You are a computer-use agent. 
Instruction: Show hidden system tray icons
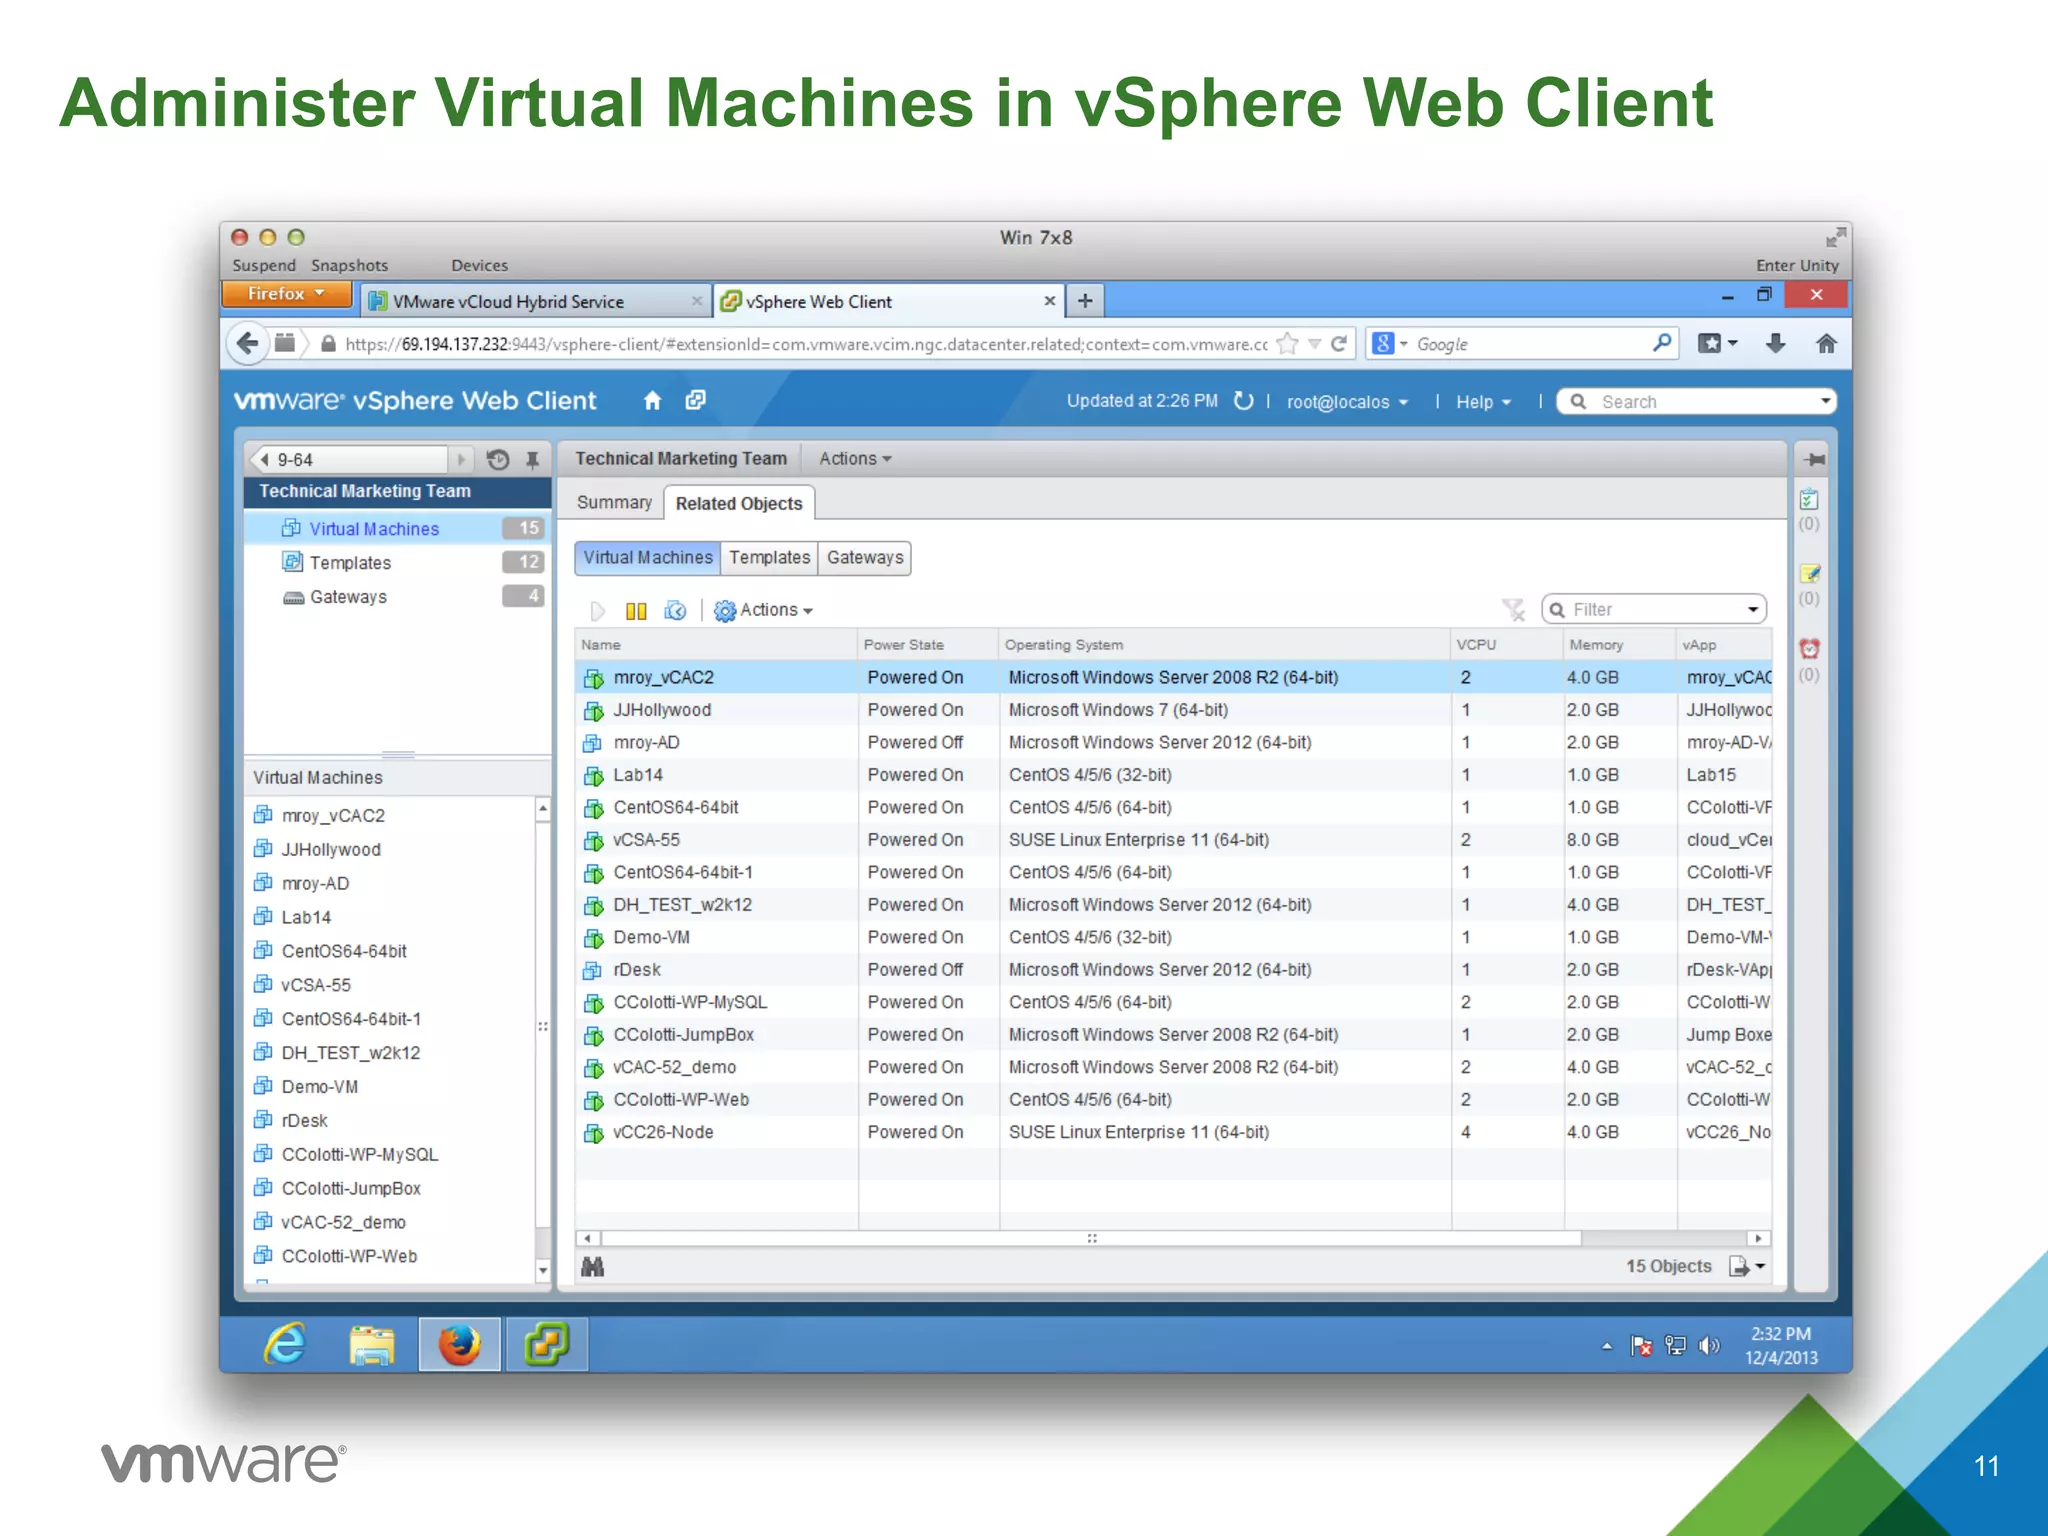click(1607, 1346)
